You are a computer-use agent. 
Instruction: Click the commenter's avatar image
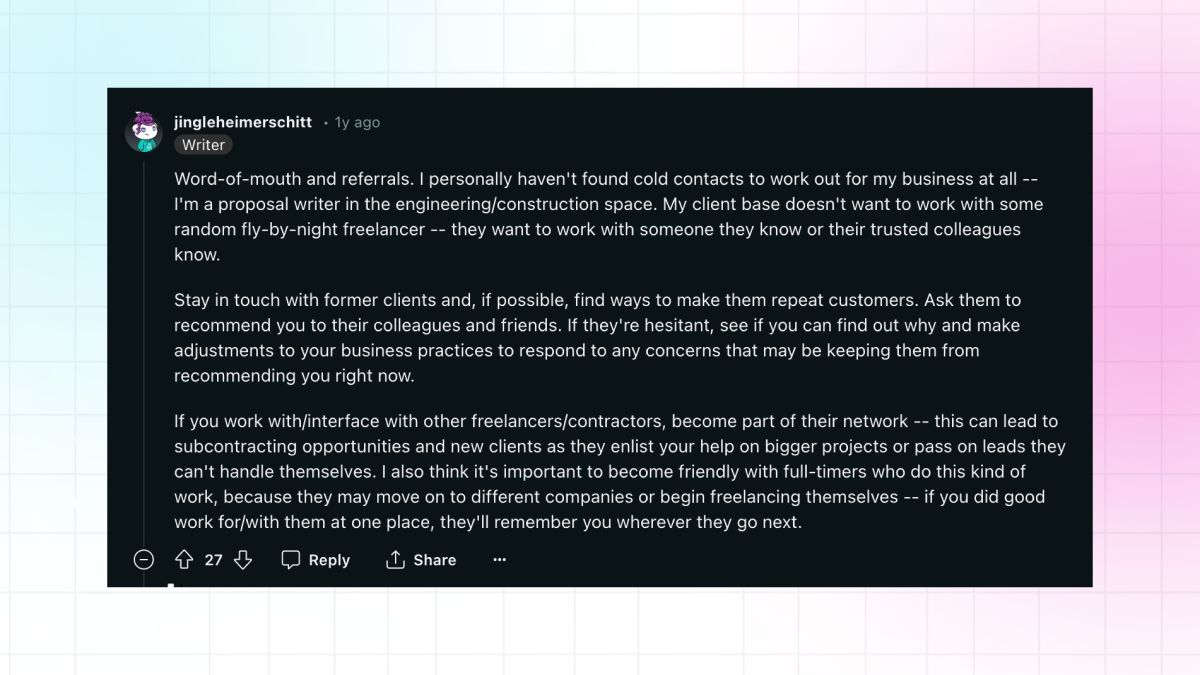pyautogui.click(x=144, y=132)
